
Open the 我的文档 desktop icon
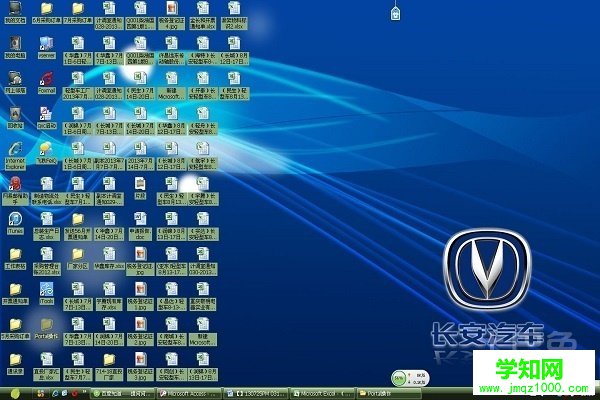[x=15, y=11]
